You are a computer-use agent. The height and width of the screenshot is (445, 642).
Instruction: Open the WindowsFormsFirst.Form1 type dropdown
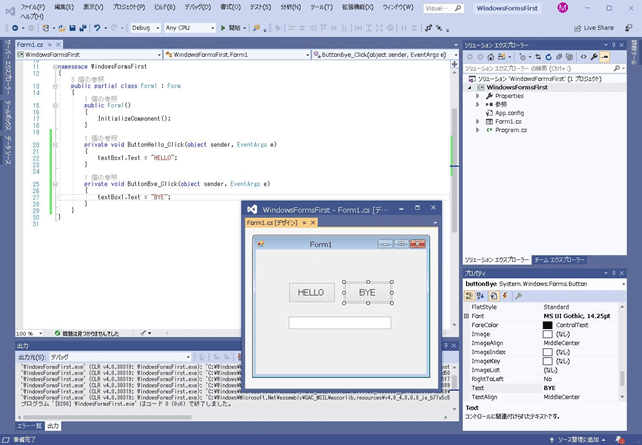[307, 54]
